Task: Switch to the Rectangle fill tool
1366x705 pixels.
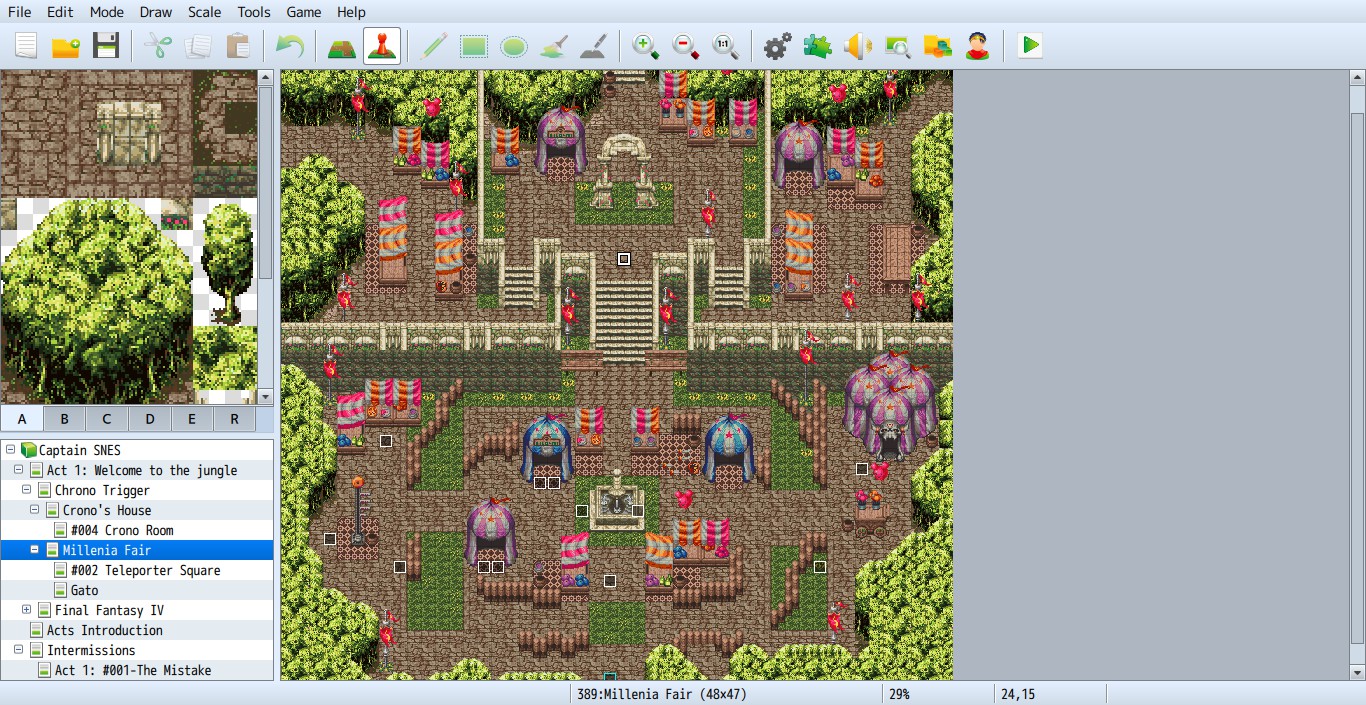Action: coord(473,46)
